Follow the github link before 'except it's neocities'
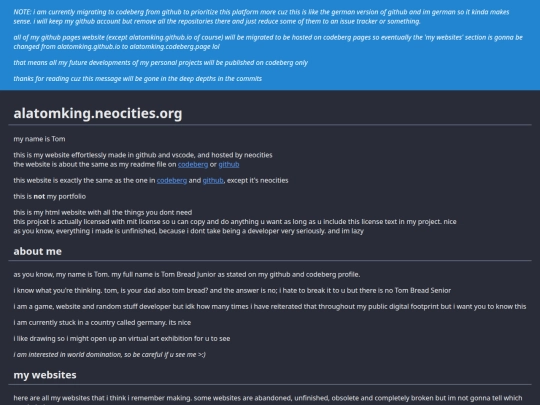540x405 pixels. [x=213, y=180]
